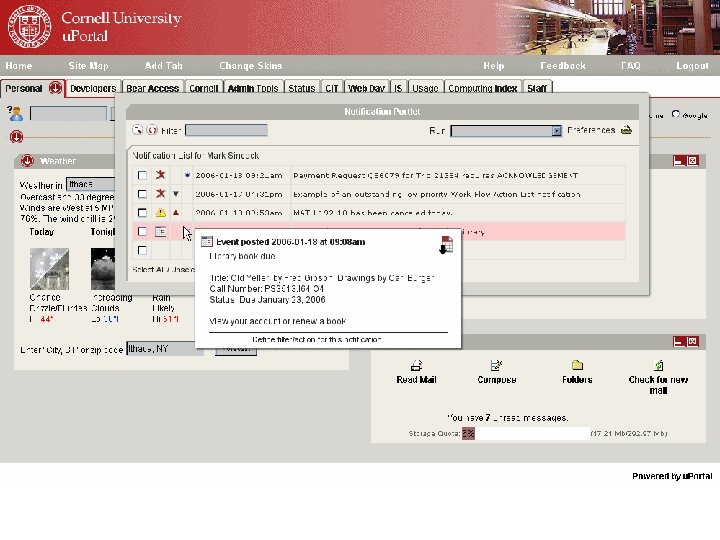Click the city or zip code input field
This screenshot has height=540, width=720.
165,349
